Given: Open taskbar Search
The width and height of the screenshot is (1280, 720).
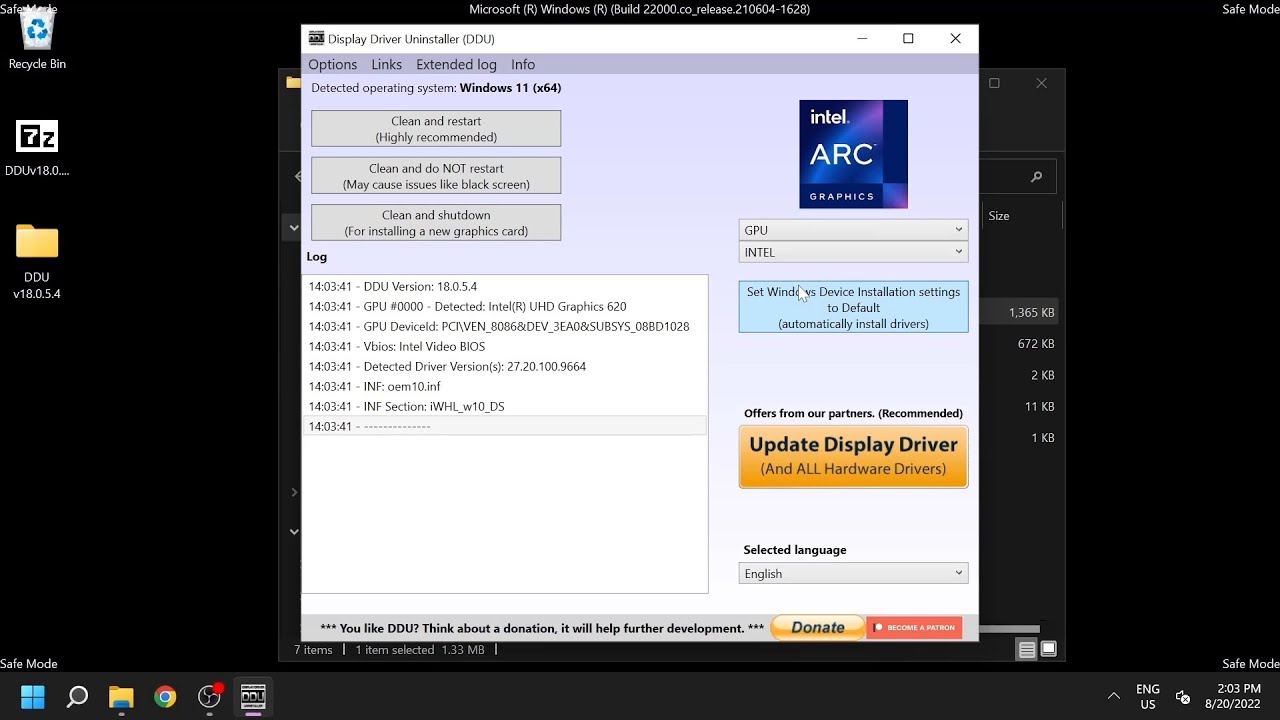Looking at the screenshot, I should pyautogui.click(x=77, y=697).
